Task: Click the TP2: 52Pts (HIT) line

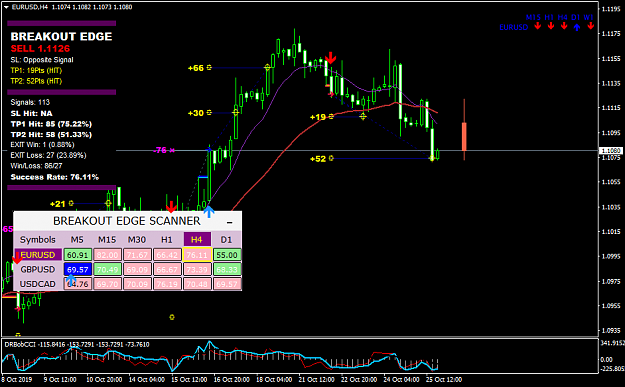Action: [x=36, y=81]
